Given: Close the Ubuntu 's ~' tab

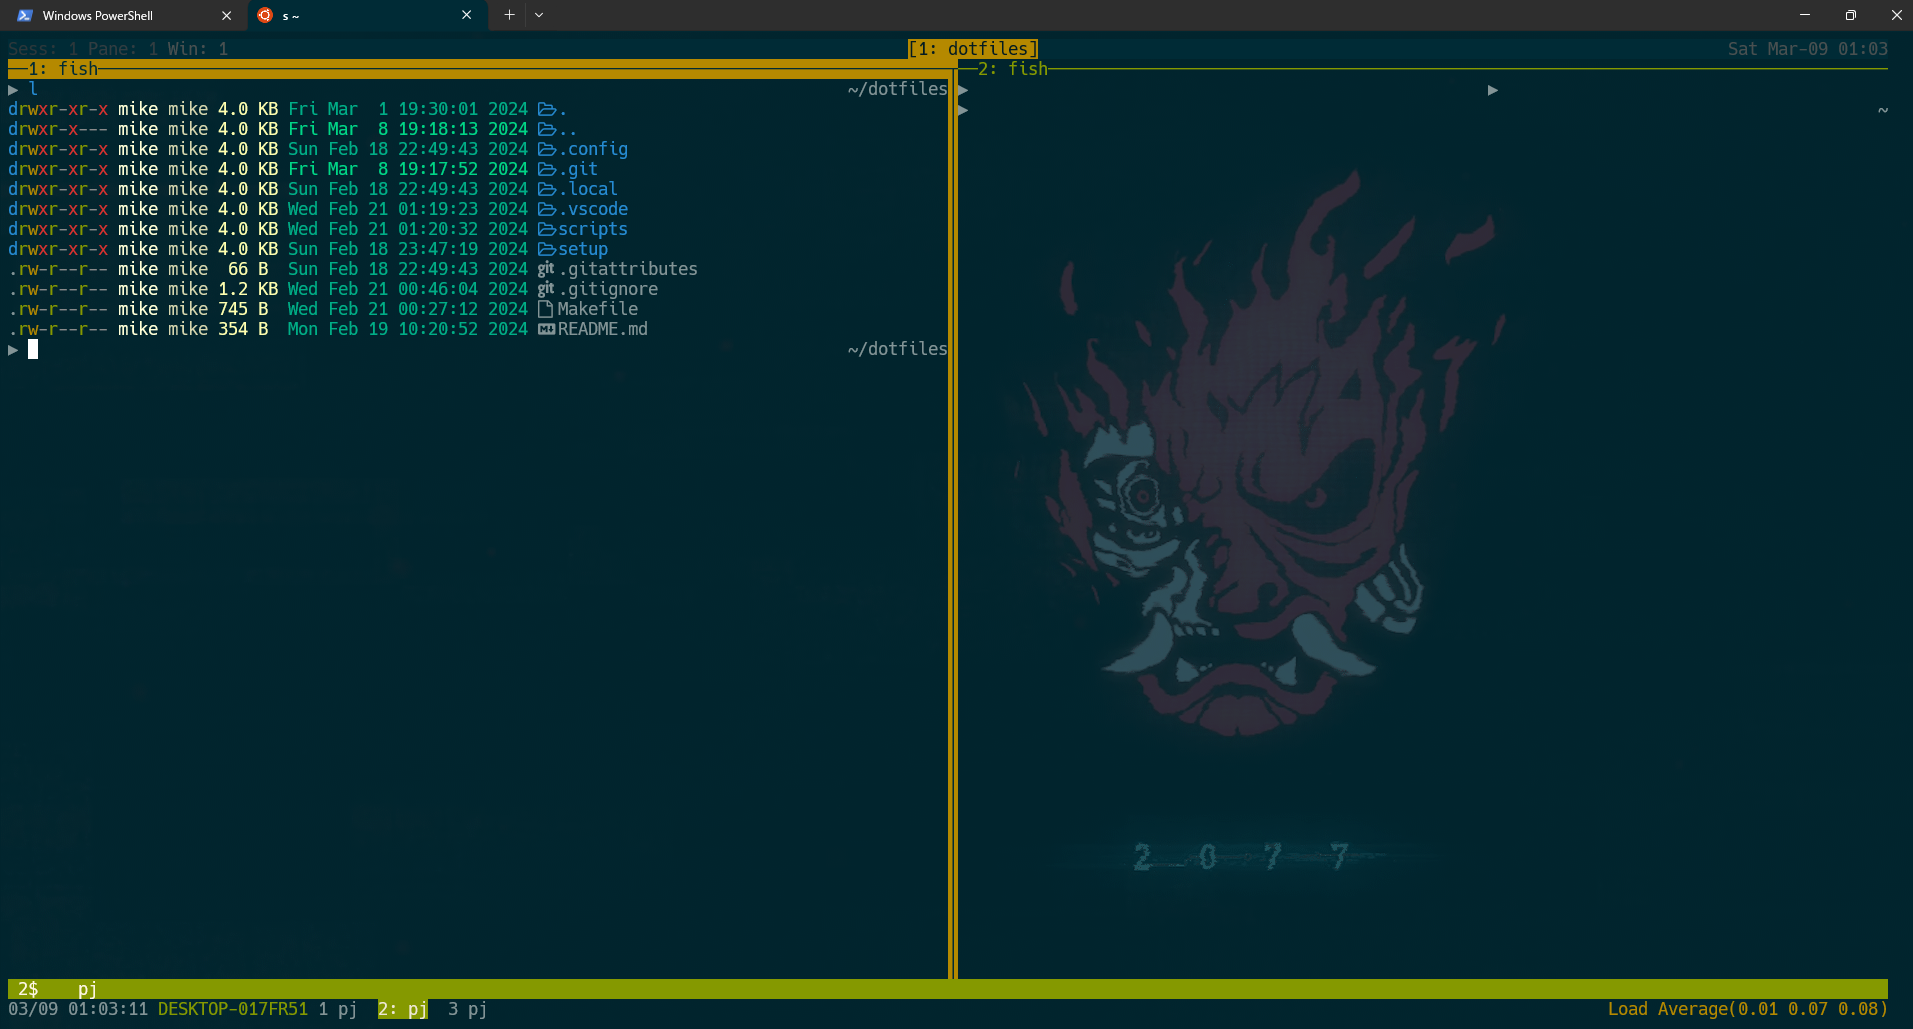Looking at the screenshot, I should (466, 15).
